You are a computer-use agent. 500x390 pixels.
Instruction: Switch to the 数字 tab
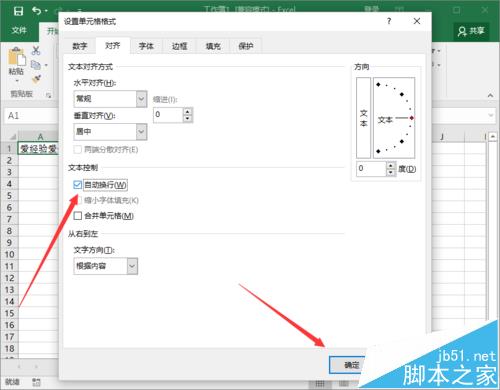pos(80,46)
